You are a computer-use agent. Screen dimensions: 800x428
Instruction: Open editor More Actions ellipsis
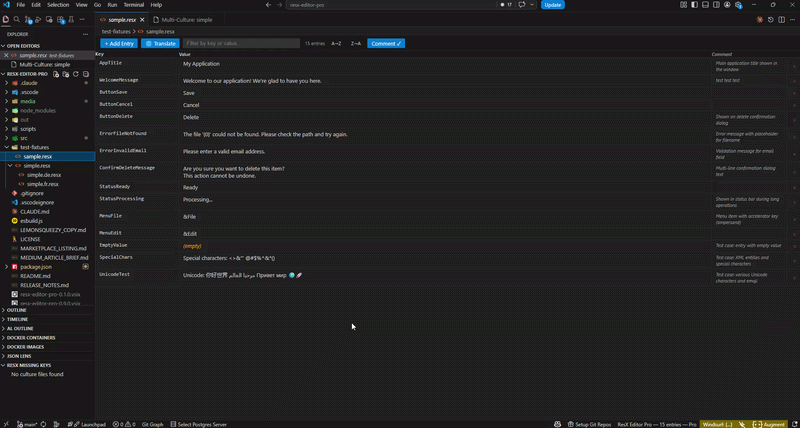coord(792,19)
